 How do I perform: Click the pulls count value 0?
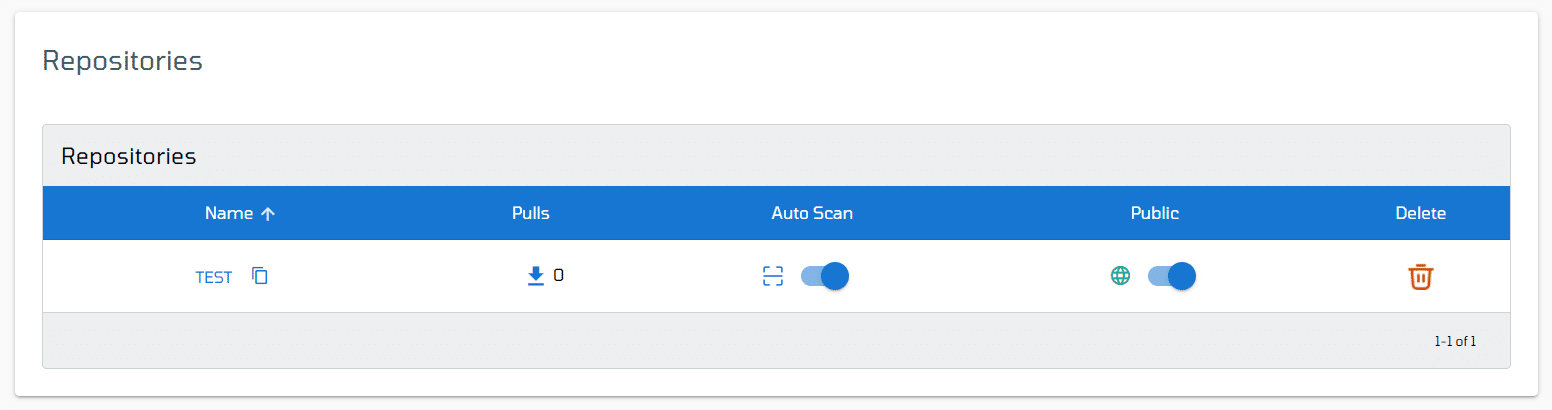coord(558,275)
